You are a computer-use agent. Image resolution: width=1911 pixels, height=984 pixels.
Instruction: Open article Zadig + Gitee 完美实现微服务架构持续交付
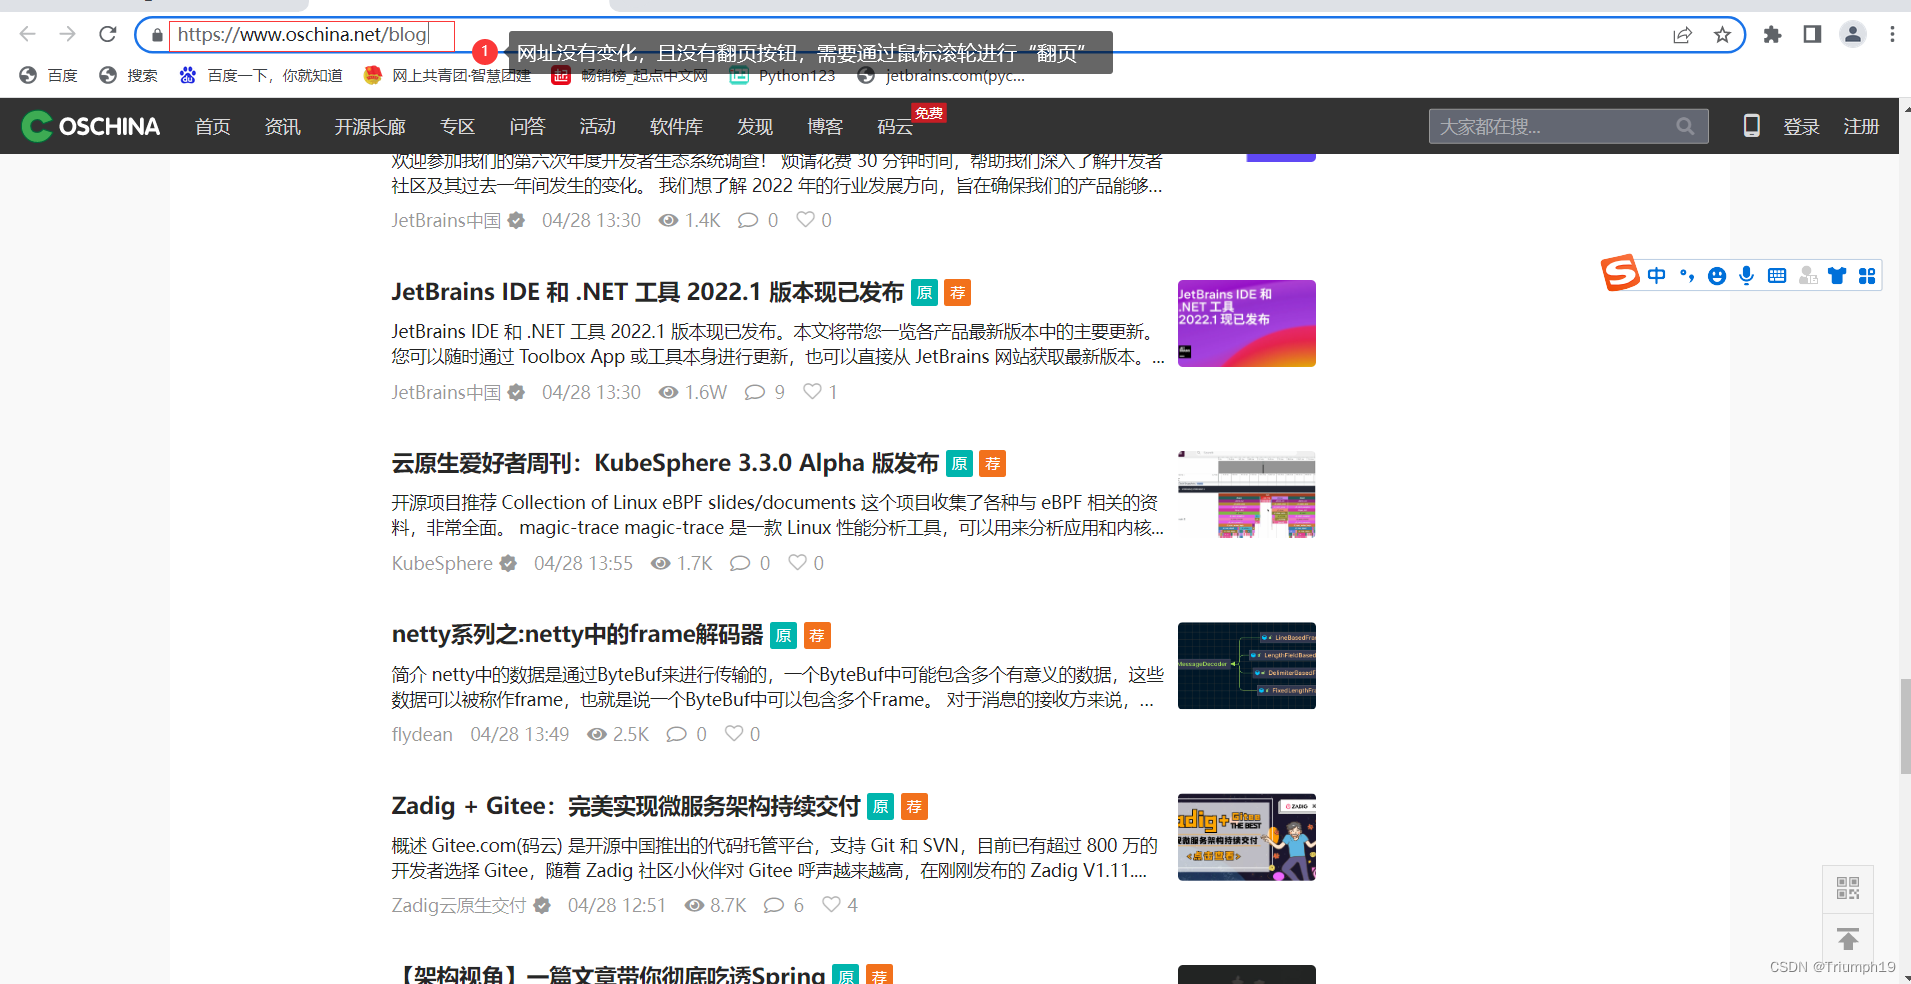625,806
